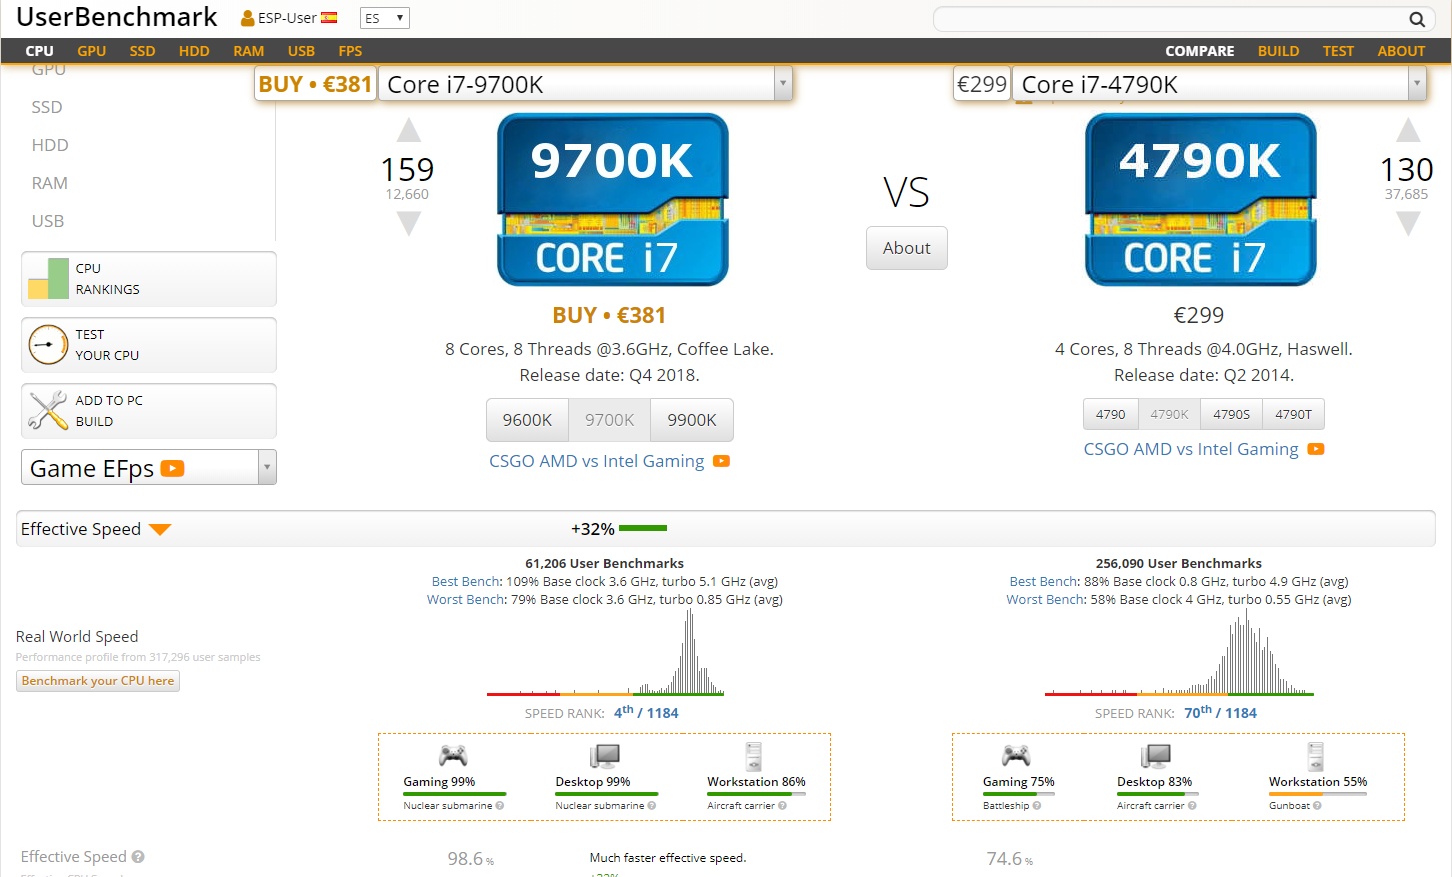The image size is (1452, 877).
Task: Click the Test Your CPU clock icon
Action: (x=48, y=345)
